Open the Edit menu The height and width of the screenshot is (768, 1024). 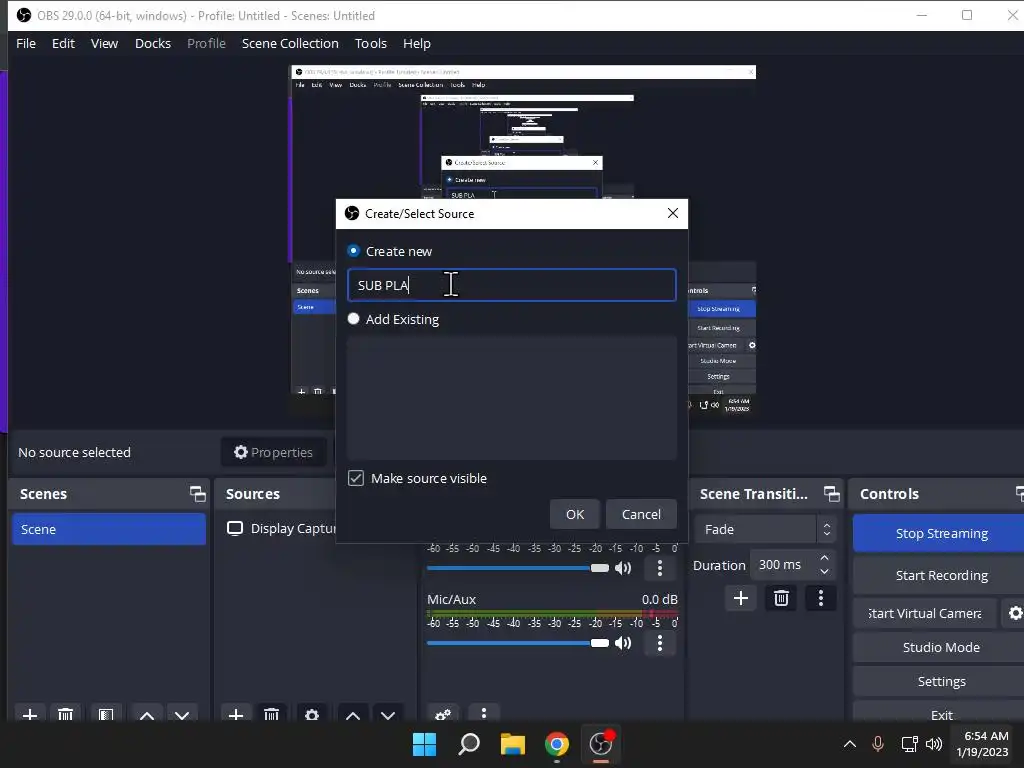click(63, 43)
